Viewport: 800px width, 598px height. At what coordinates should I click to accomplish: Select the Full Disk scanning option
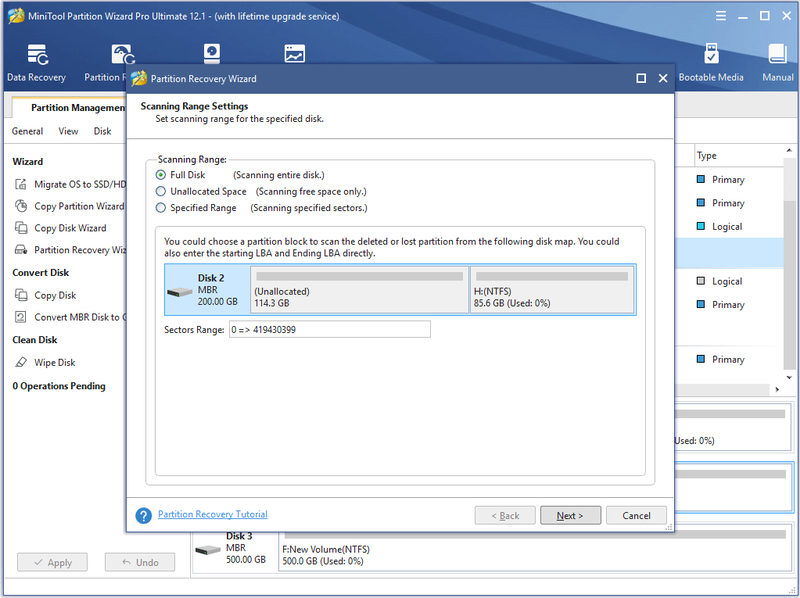tap(161, 175)
